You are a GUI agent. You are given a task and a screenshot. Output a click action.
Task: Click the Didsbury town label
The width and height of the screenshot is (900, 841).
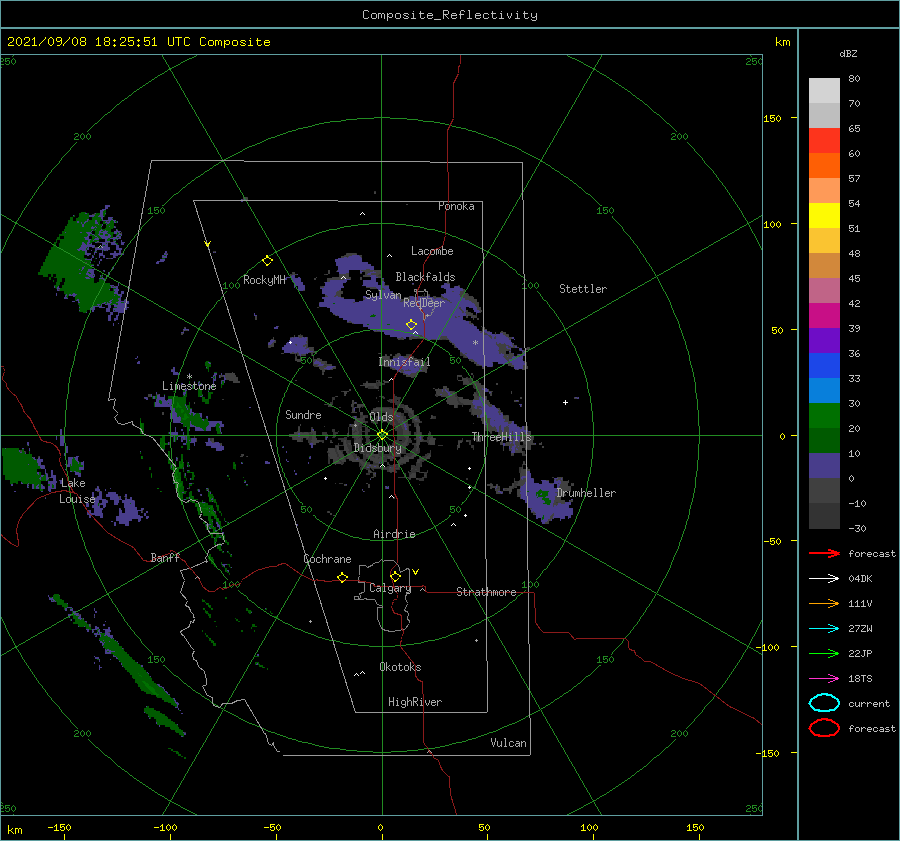click(377, 448)
